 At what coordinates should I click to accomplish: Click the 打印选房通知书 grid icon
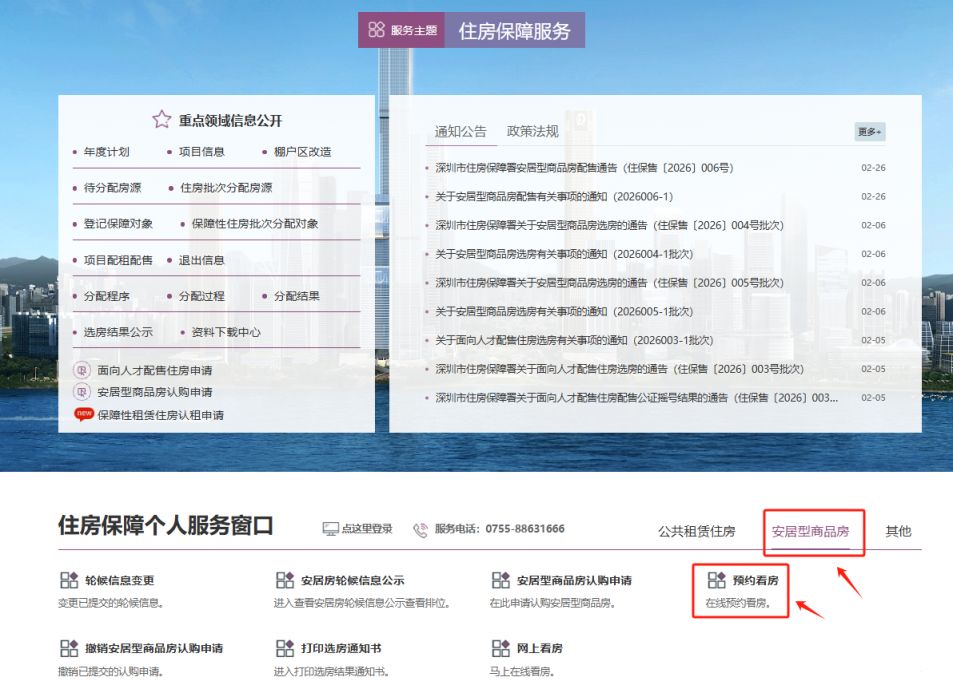tap(285, 648)
